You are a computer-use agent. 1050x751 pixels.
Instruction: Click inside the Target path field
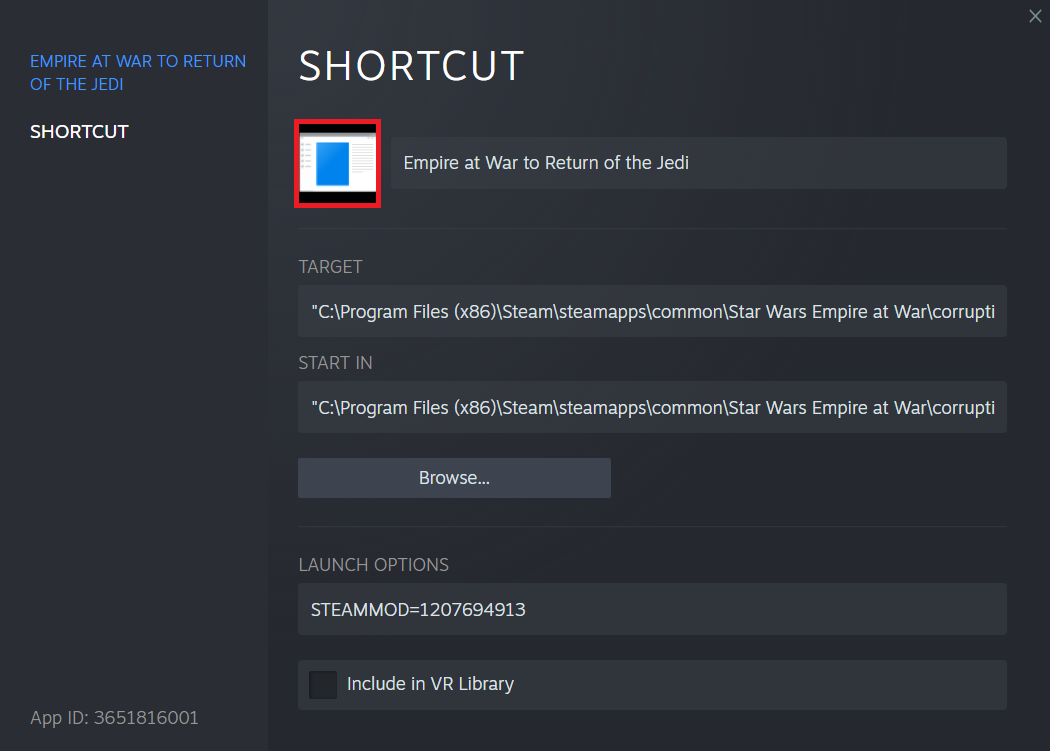[x=652, y=312]
